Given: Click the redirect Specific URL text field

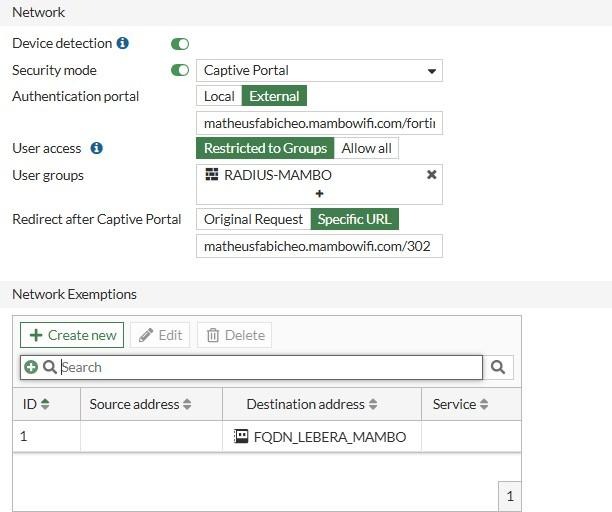Looking at the screenshot, I should tap(319, 245).
